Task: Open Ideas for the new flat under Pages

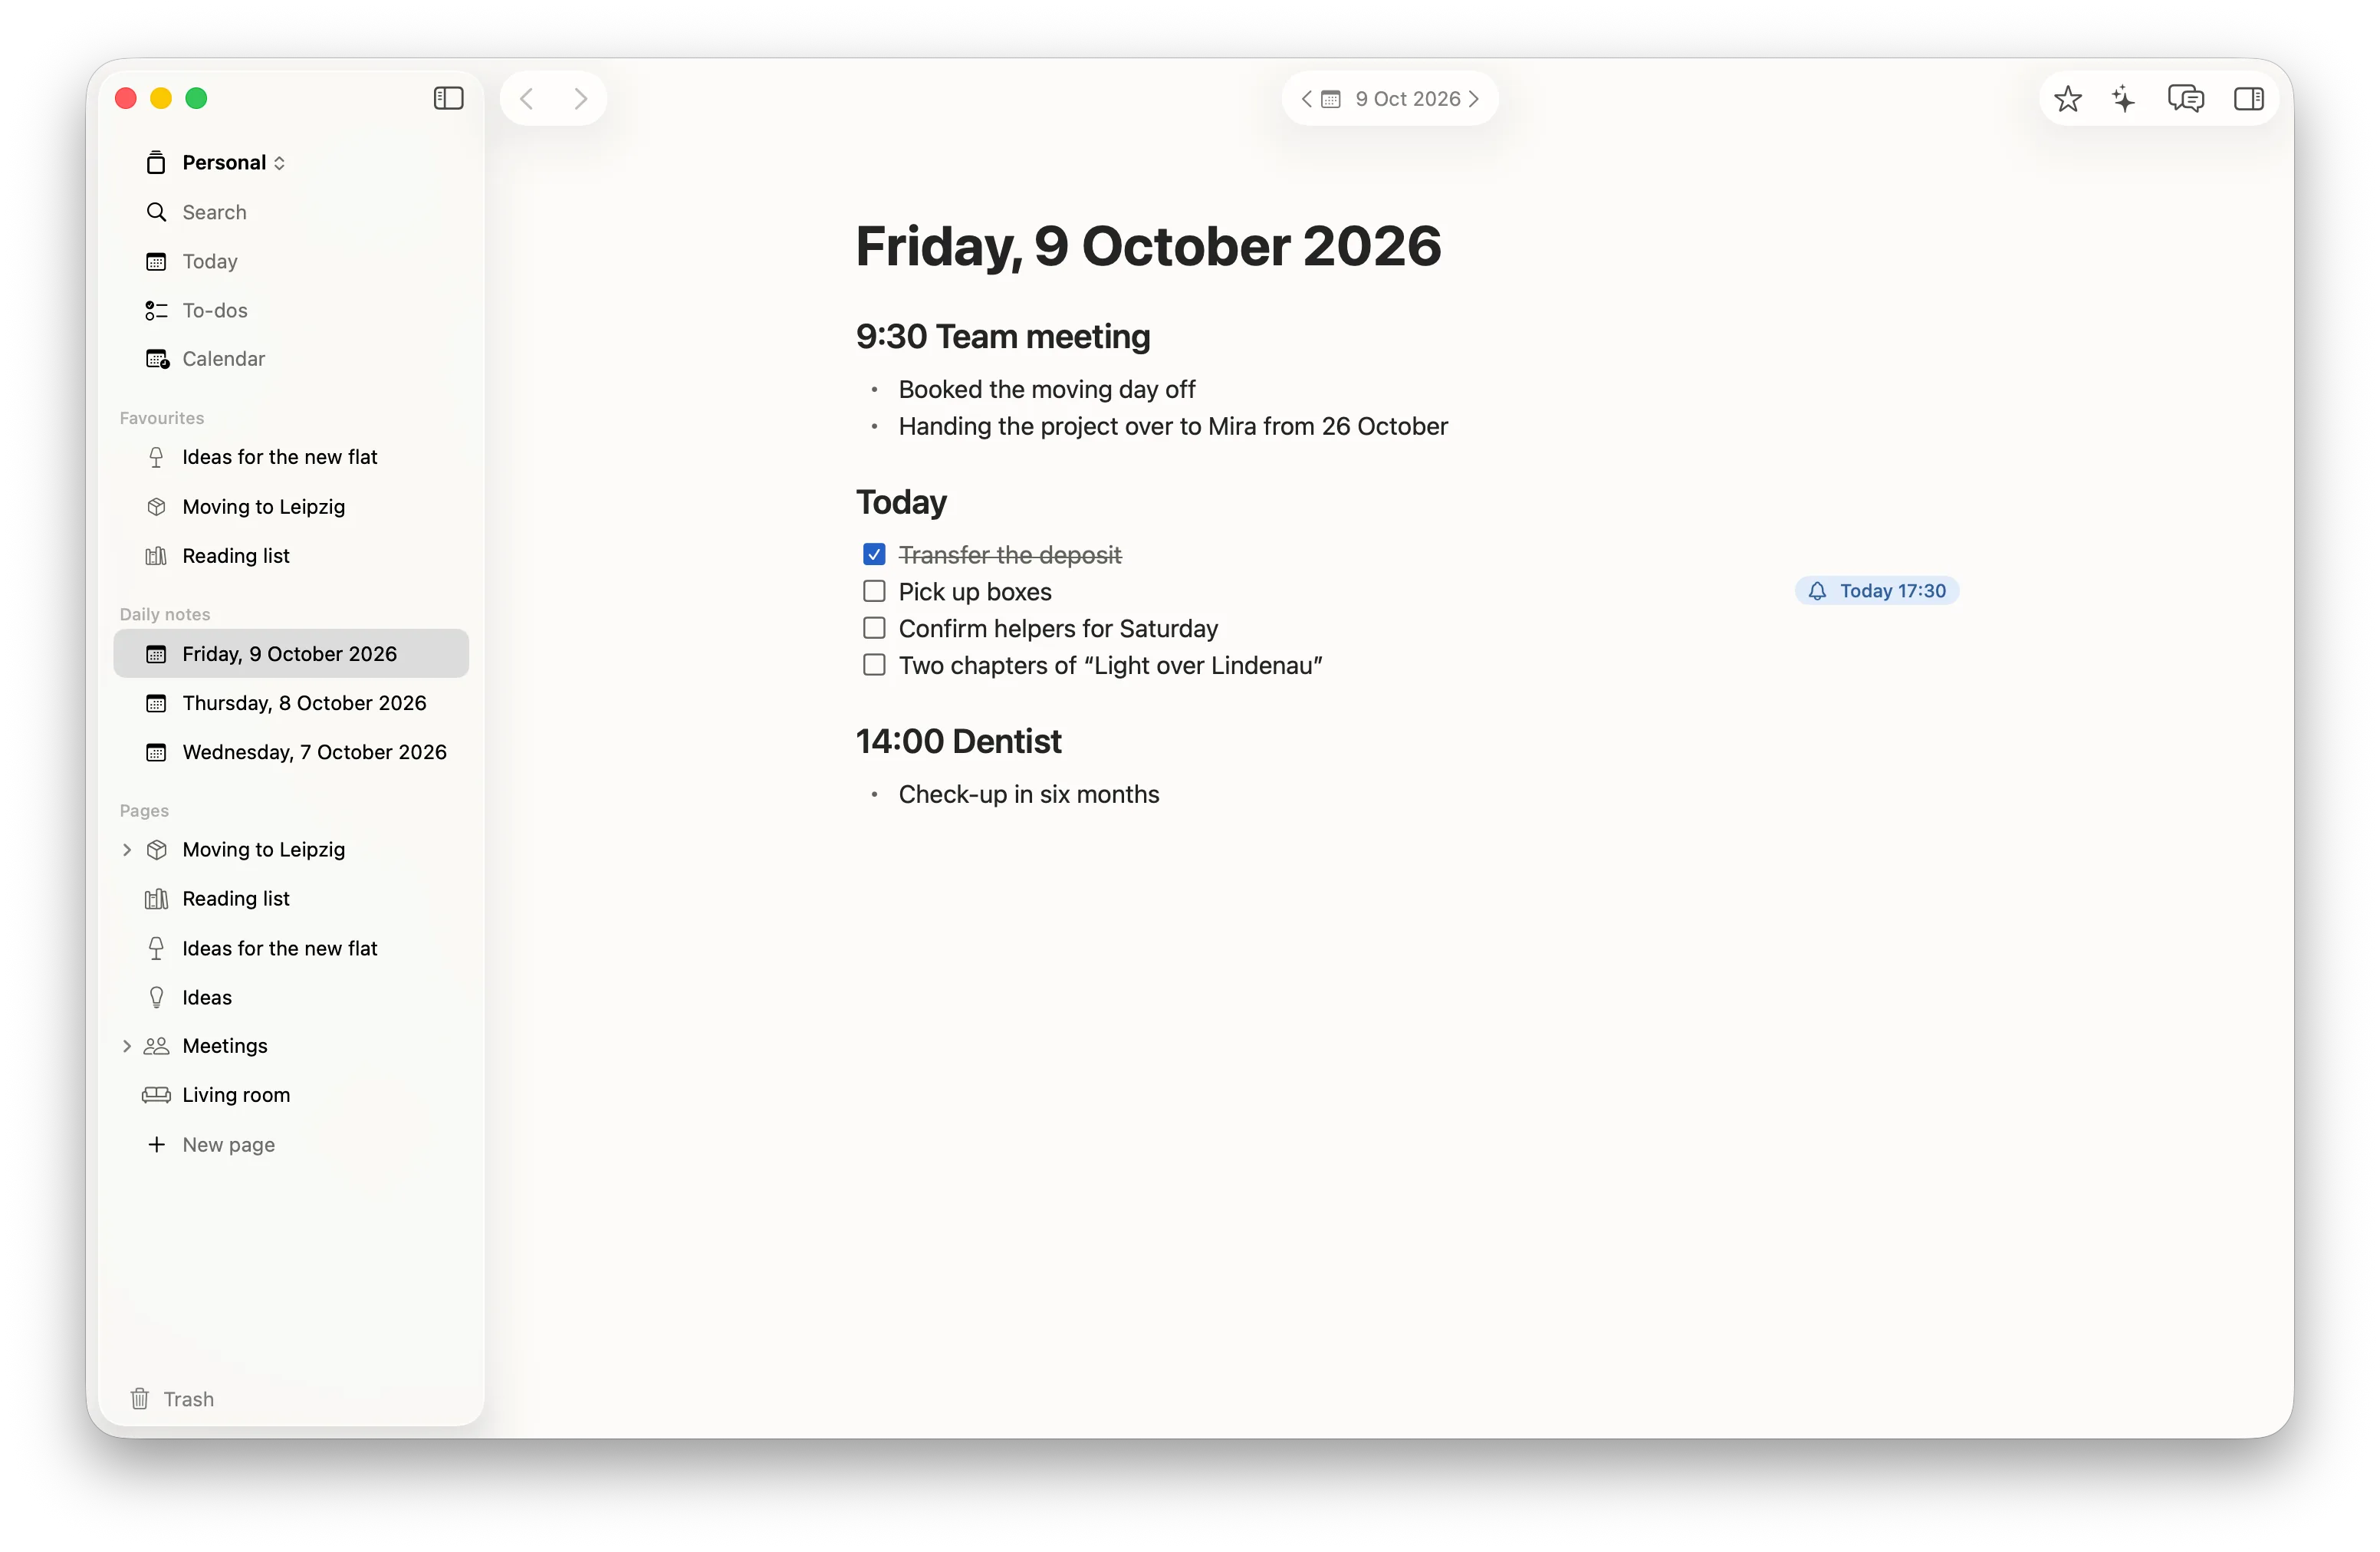Action: coord(290,948)
